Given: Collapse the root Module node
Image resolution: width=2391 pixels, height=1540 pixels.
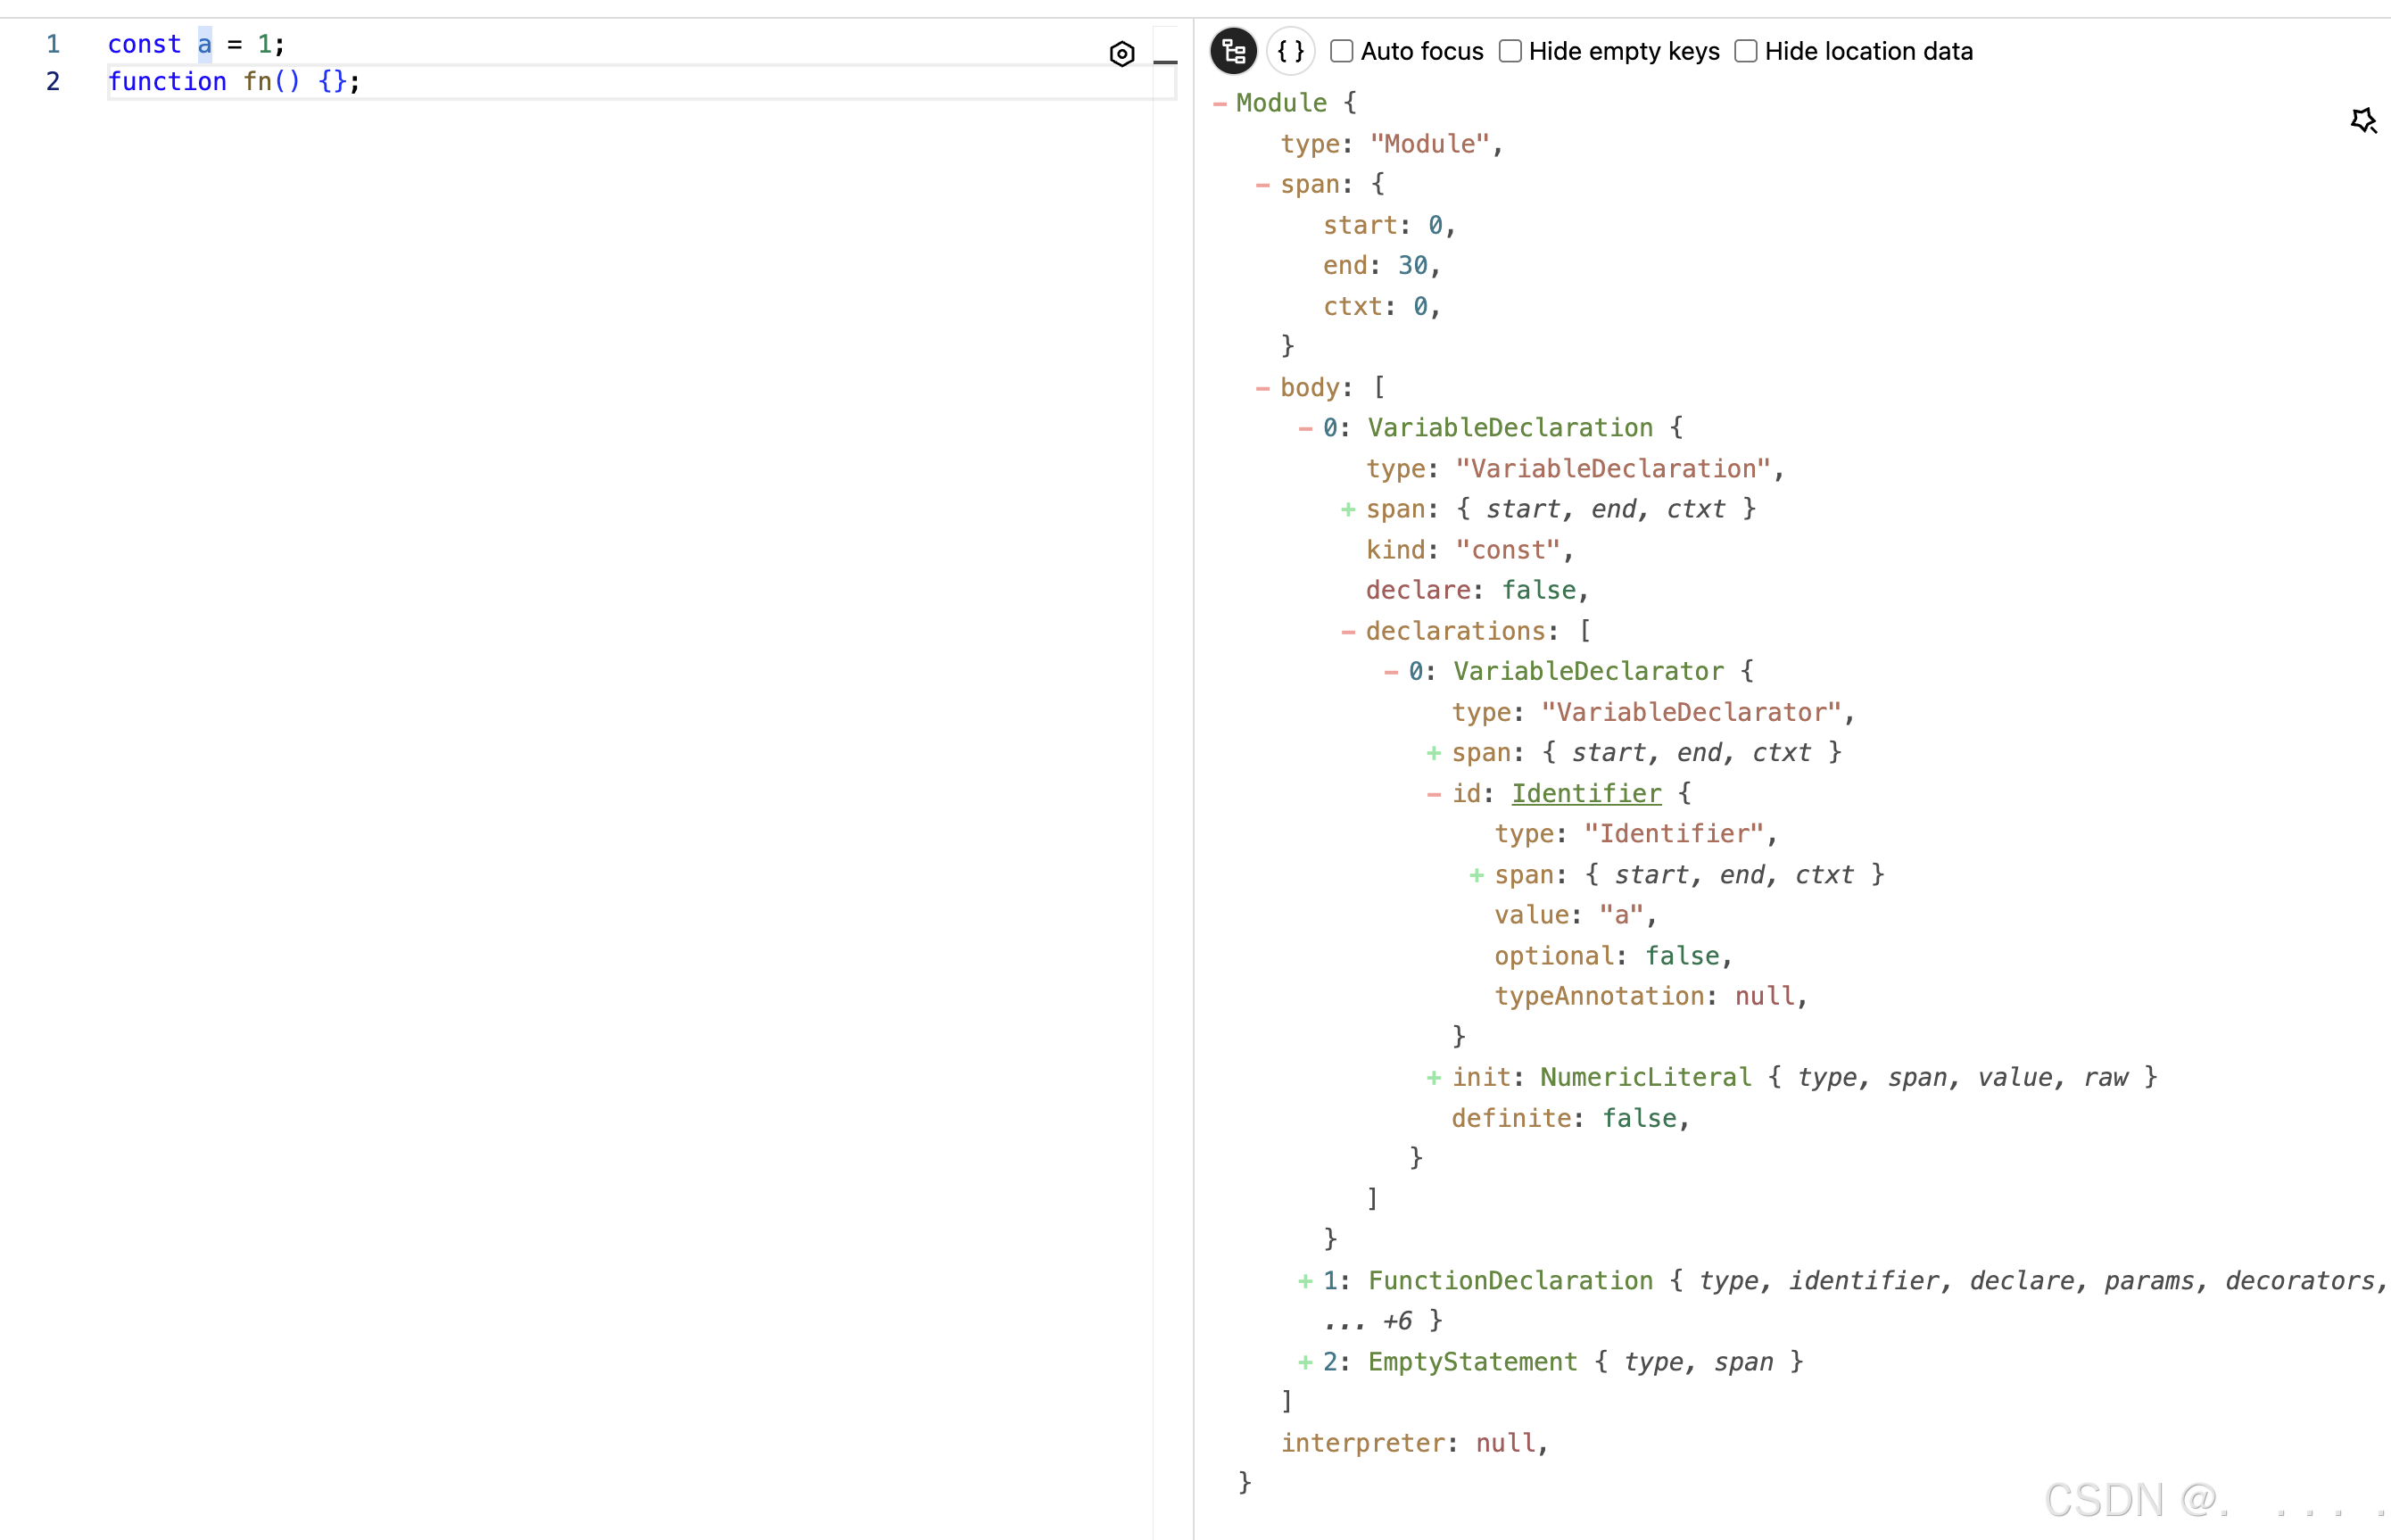Looking at the screenshot, I should [1219, 103].
